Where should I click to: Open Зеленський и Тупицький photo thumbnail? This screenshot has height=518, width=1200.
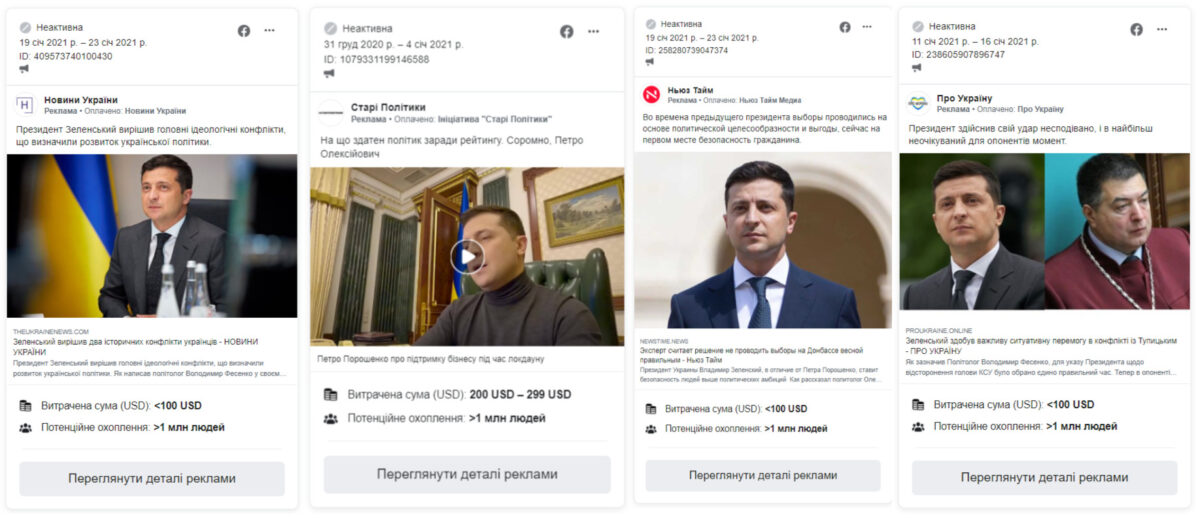(x=1044, y=231)
